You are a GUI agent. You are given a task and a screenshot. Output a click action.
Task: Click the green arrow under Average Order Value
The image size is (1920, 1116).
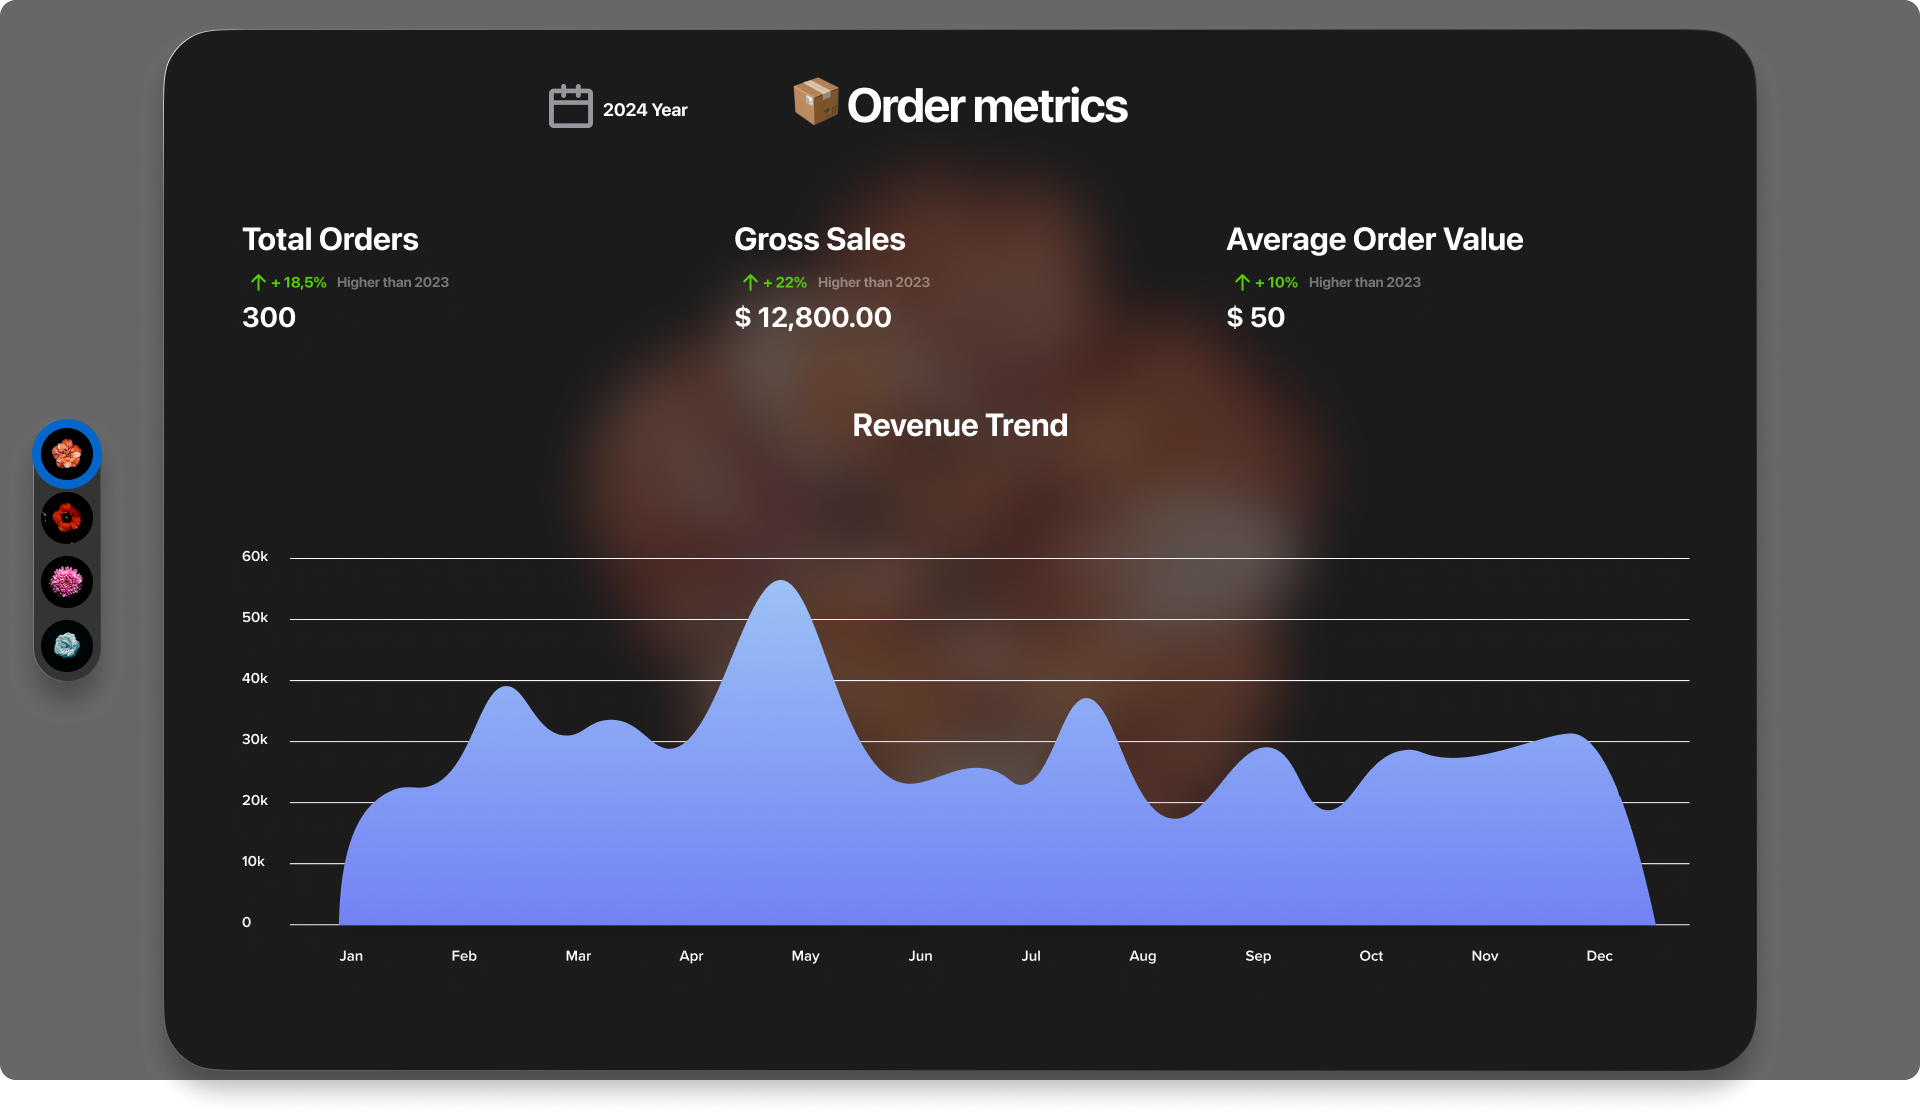pos(1242,282)
